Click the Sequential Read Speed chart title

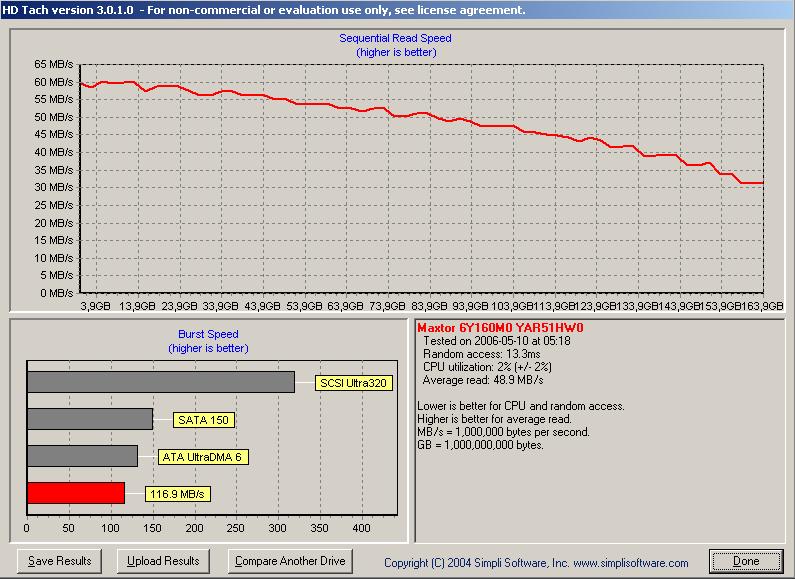pyautogui.click(x=395, y=39)
